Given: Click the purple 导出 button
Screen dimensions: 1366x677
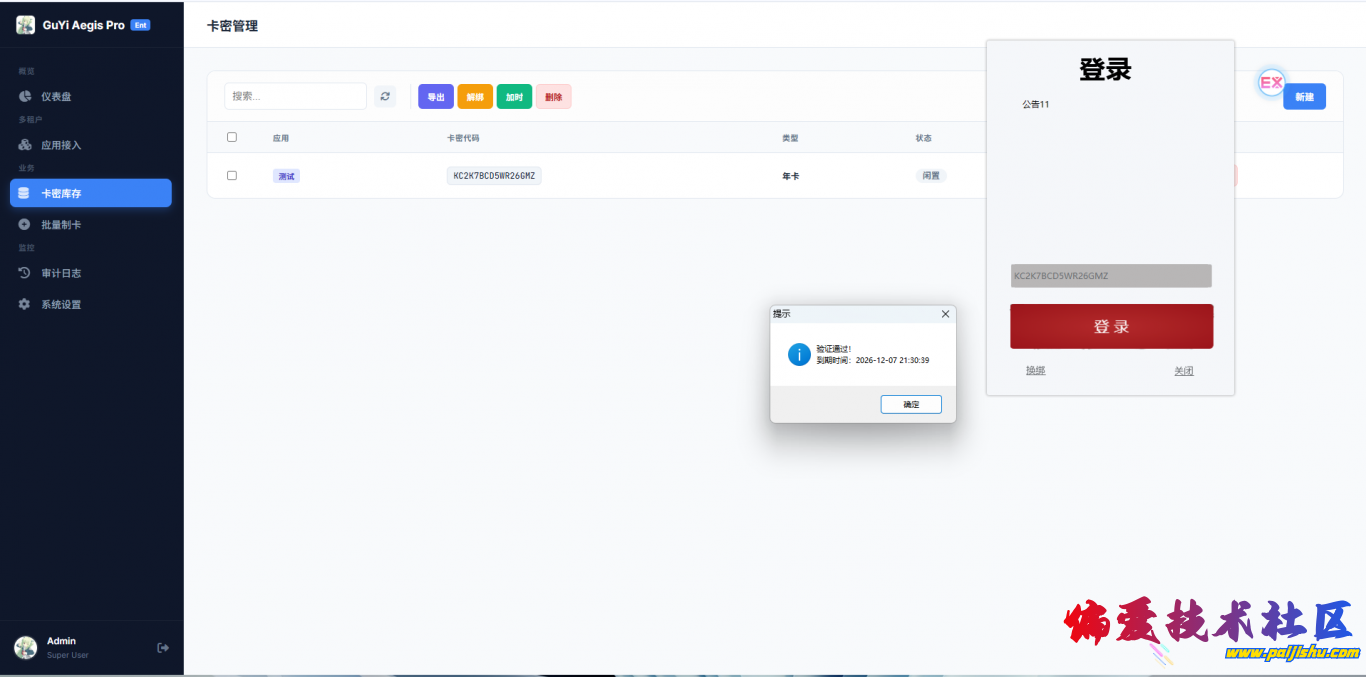Looking at the screenshot, I should coord(436,97).
